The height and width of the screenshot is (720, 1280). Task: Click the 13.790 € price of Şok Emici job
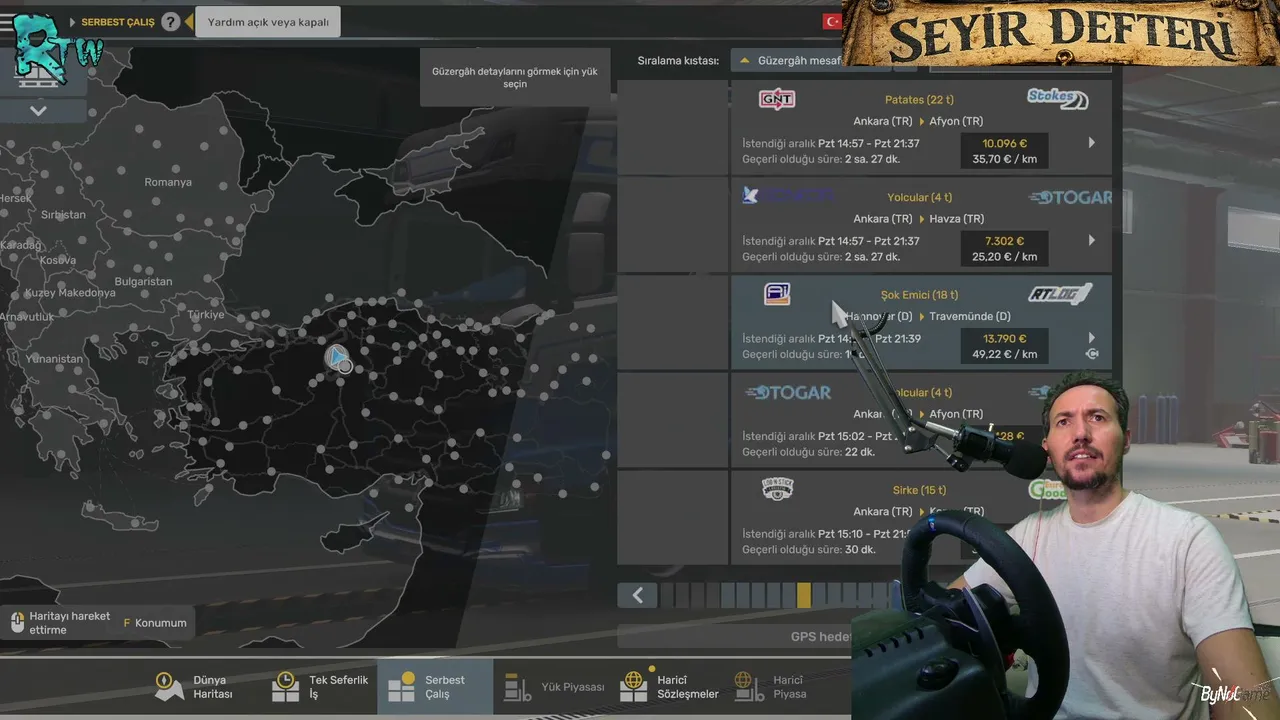pos(1004,338)
